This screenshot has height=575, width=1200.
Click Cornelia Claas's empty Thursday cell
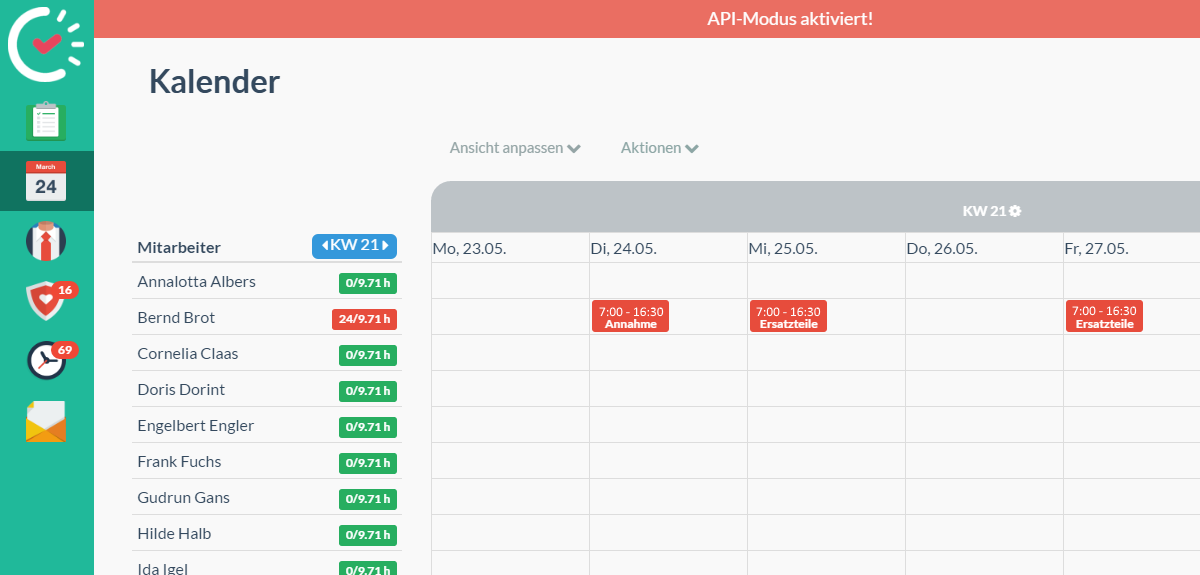[x=984, y=353]
